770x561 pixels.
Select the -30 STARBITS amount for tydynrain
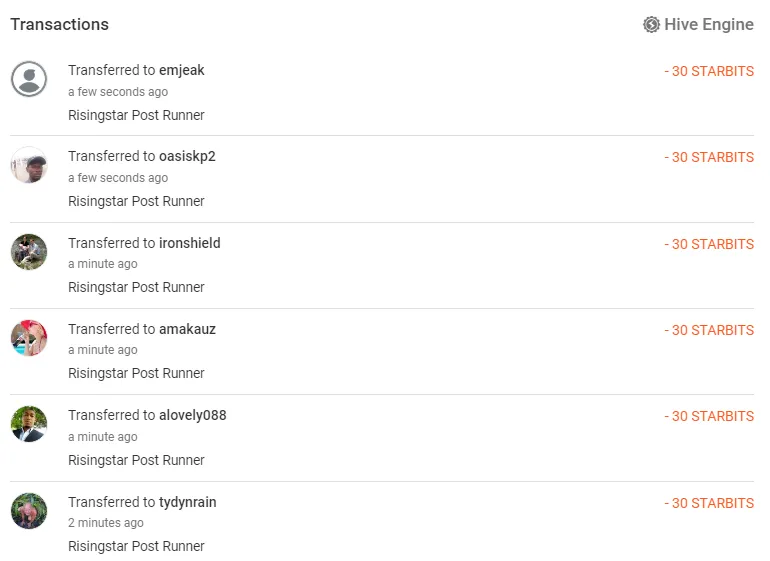pyautogui.click(x=709, y=503)
